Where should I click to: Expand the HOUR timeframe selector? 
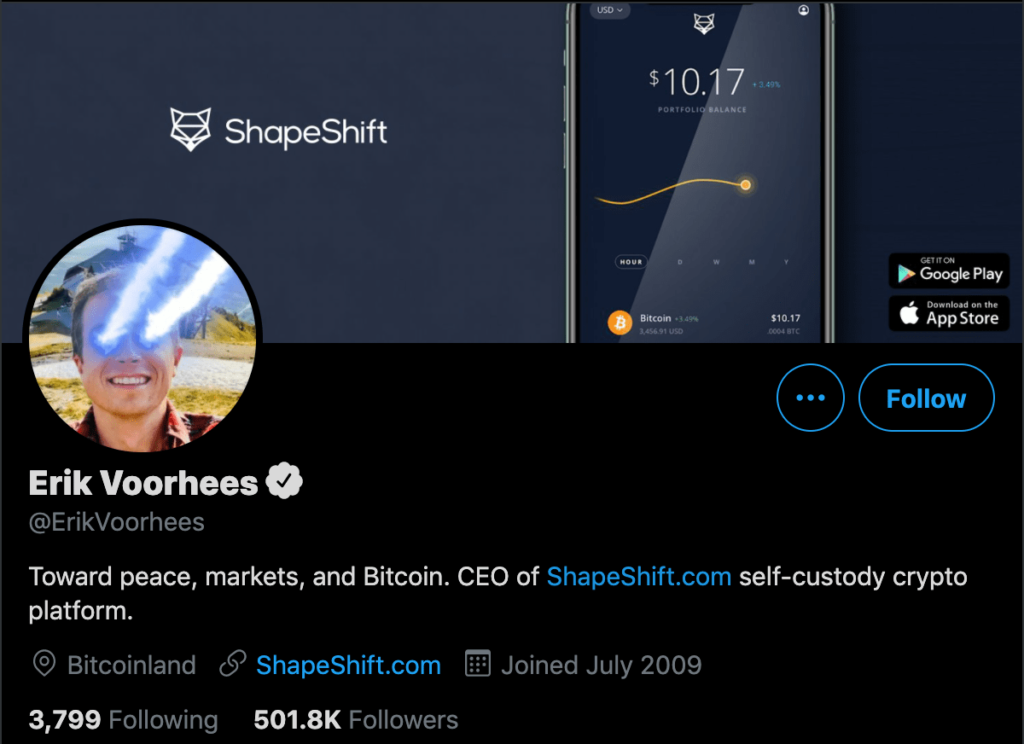631,261
